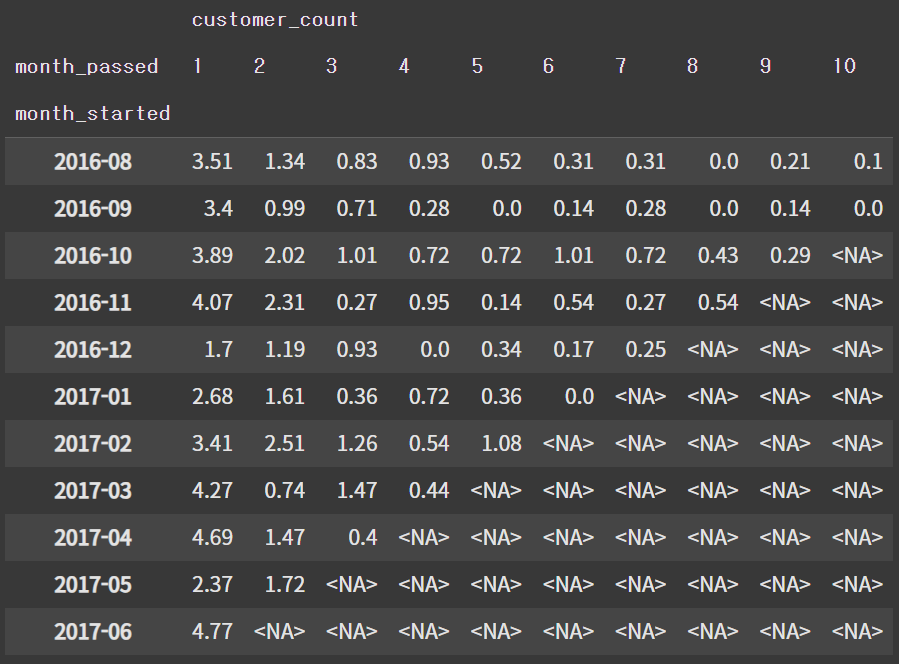This screenshot has height=664, width=899.
Task: Select column header 1 under month_passed
Action: pyautogui.click(x=197, y=67)
